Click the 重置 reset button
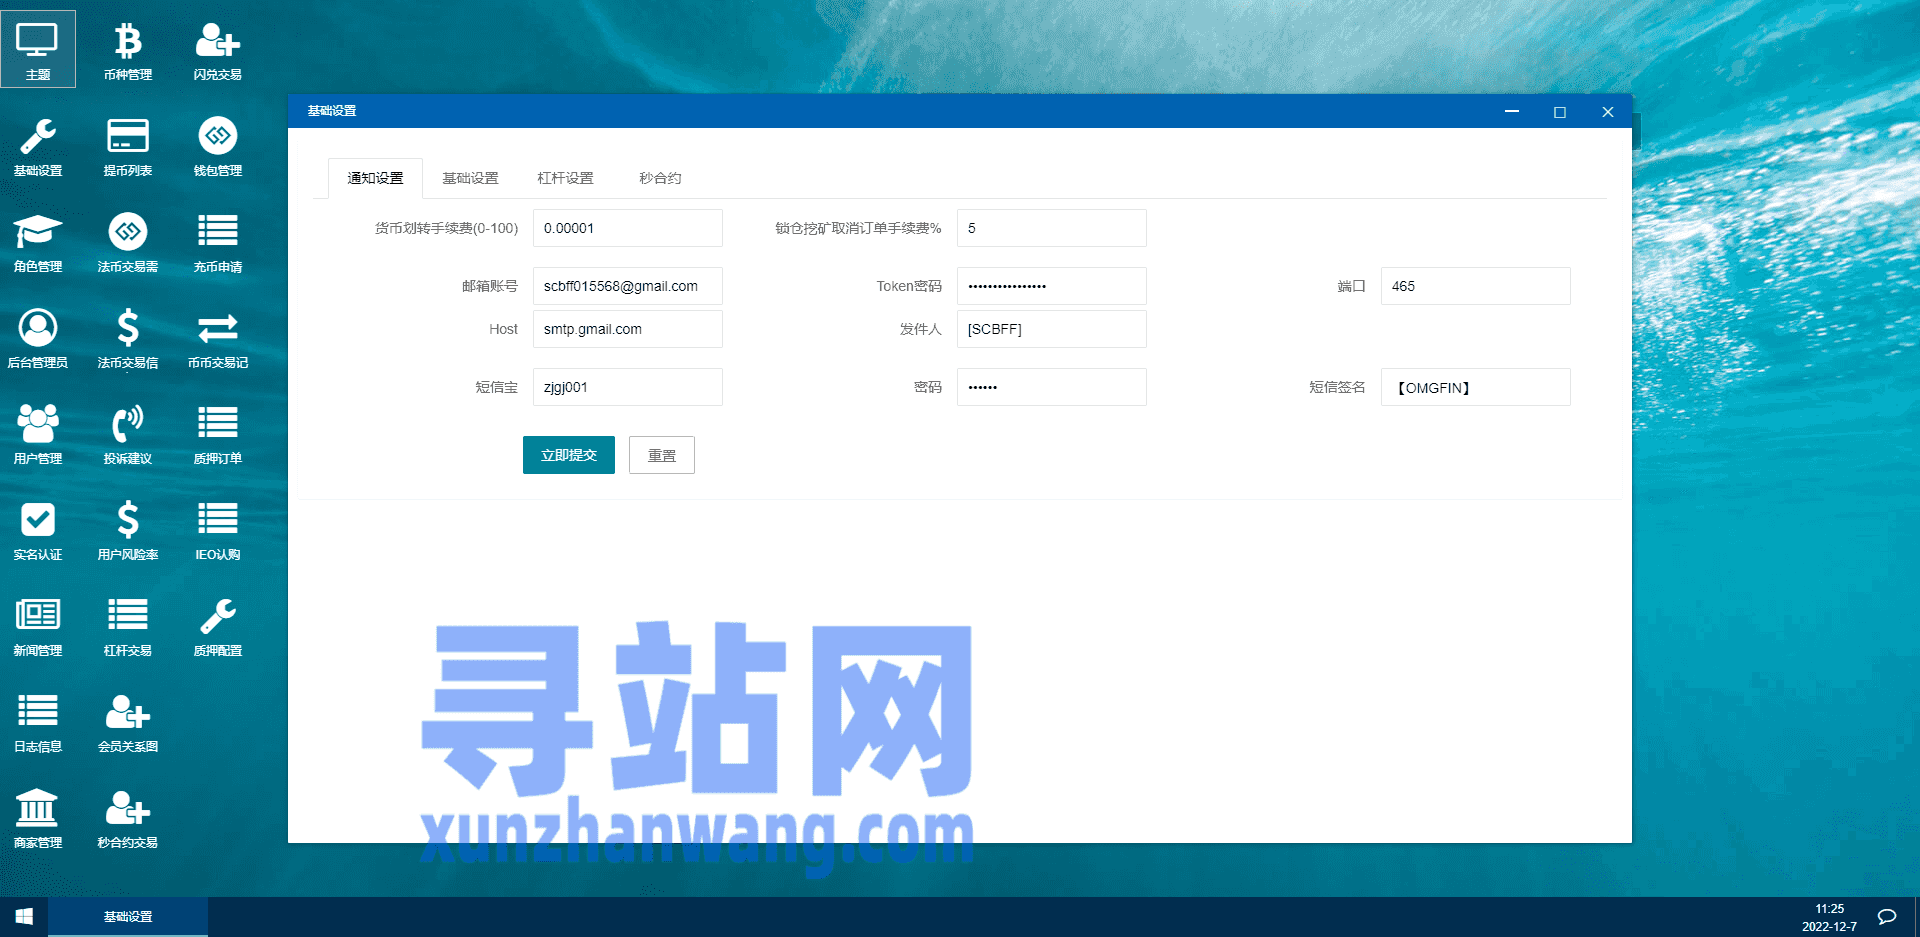Image resolution: width=1920 pixels, height=937 pixels. [662, 455]
